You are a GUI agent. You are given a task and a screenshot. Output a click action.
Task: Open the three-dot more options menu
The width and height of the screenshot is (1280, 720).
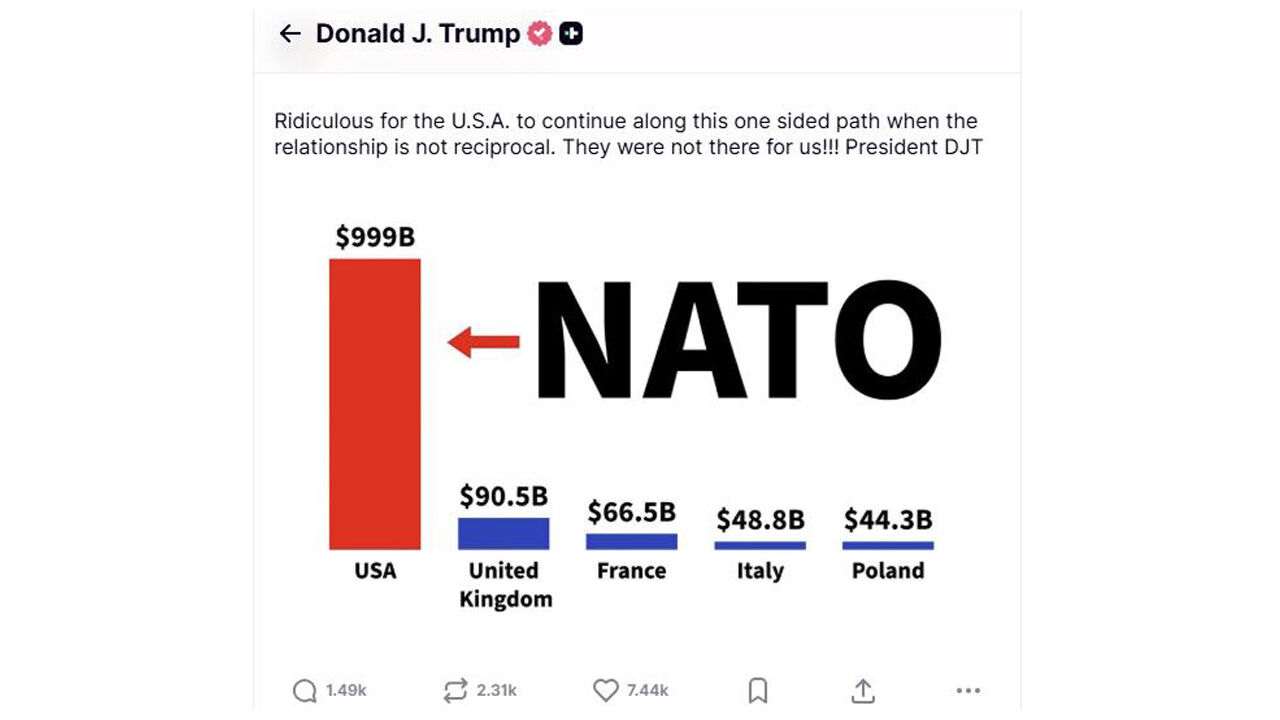click(968, 690)
